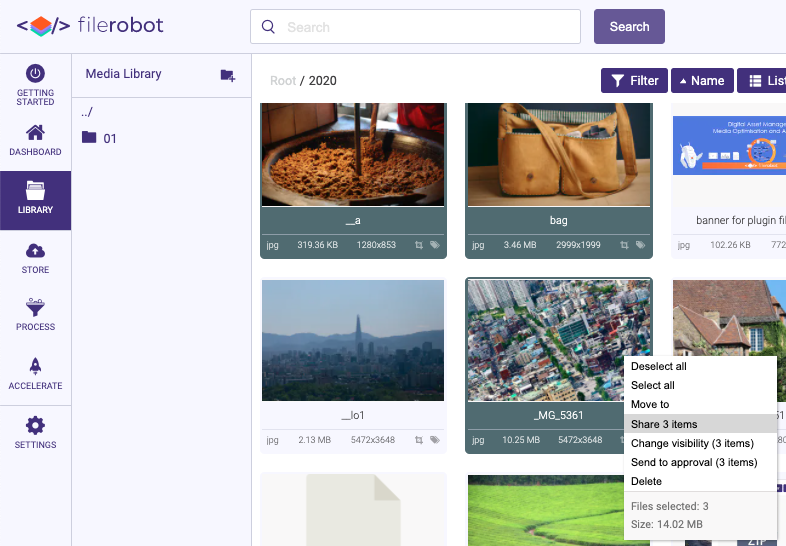Click 2020 in breadcrumb

(x=322, y=81)
